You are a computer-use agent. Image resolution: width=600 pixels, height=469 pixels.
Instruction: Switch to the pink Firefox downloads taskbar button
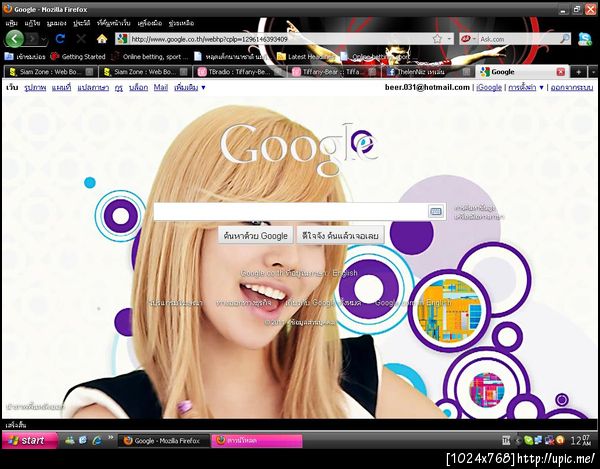coord(257,441)
